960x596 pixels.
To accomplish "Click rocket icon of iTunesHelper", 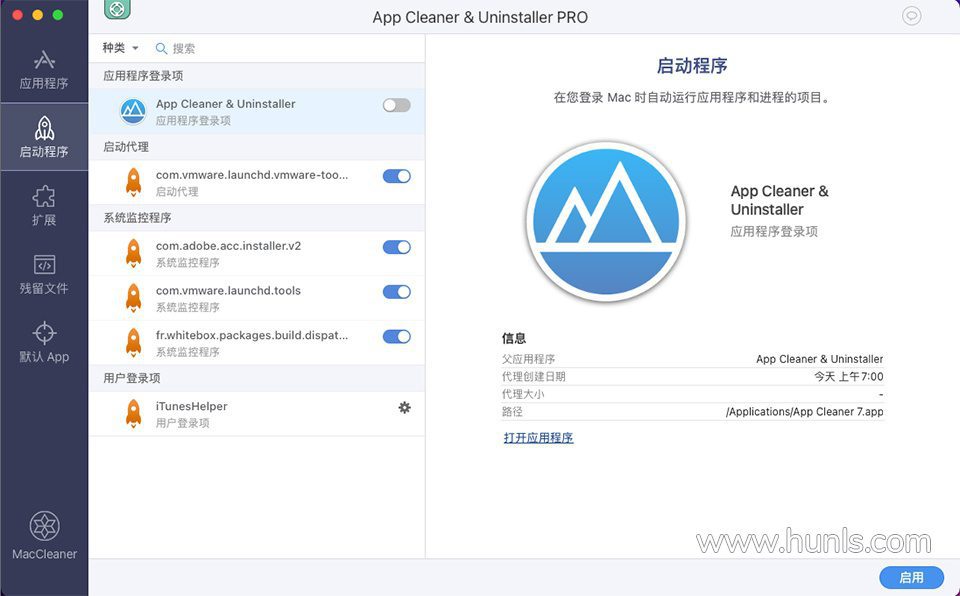I will click(x=133, y=413).
